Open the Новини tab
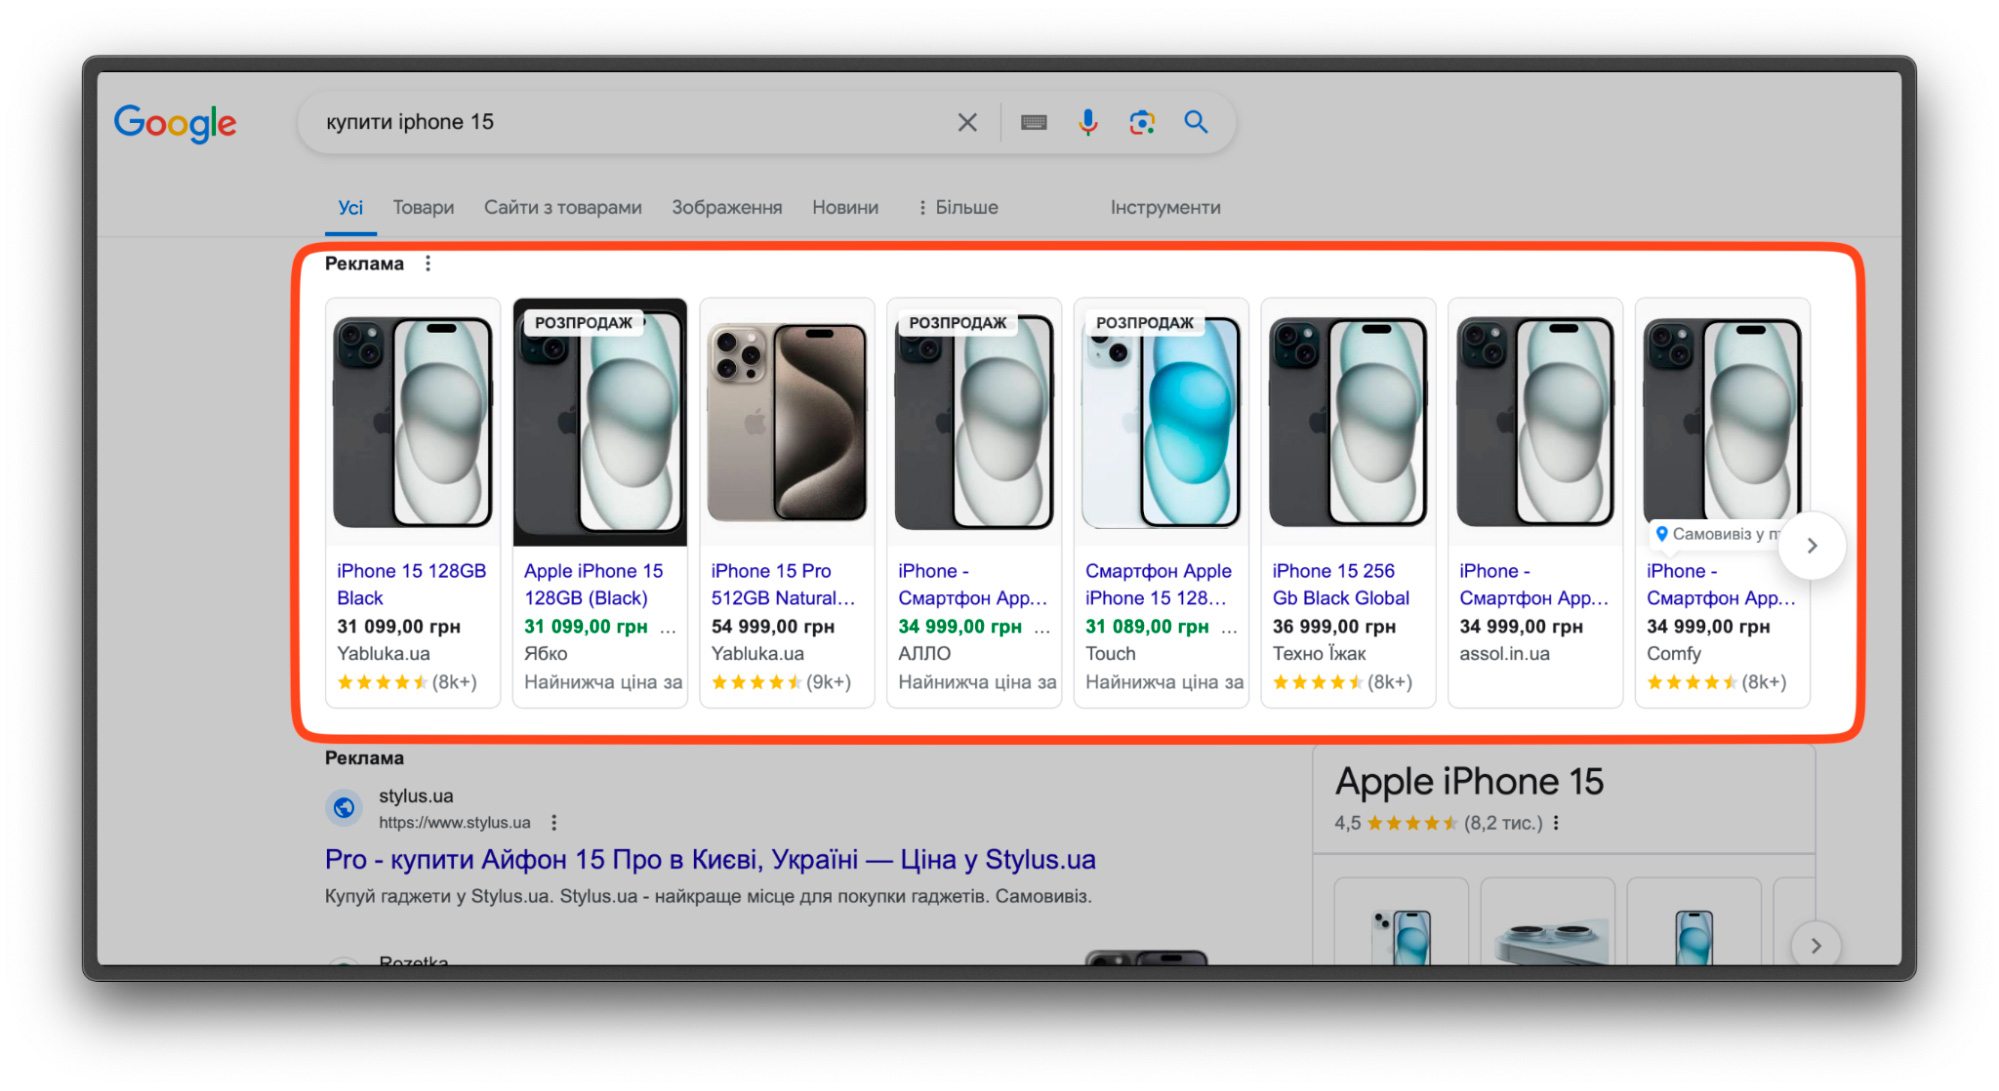Screen dimensions: 1999x1091 point(845,207)
